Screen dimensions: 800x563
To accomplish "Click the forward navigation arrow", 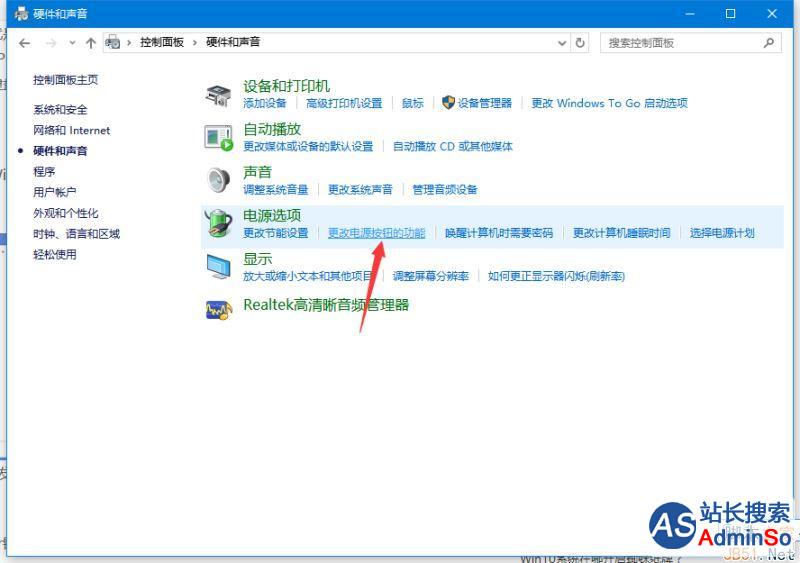I will click(51, 43).
